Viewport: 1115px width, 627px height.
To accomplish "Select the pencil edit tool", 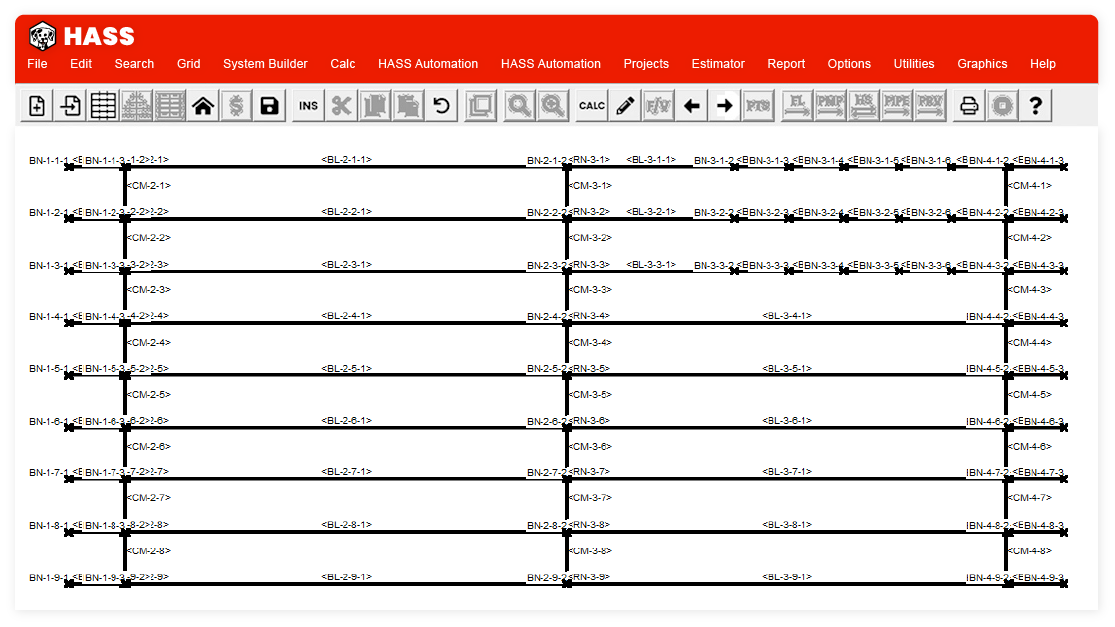I will 625,106.
